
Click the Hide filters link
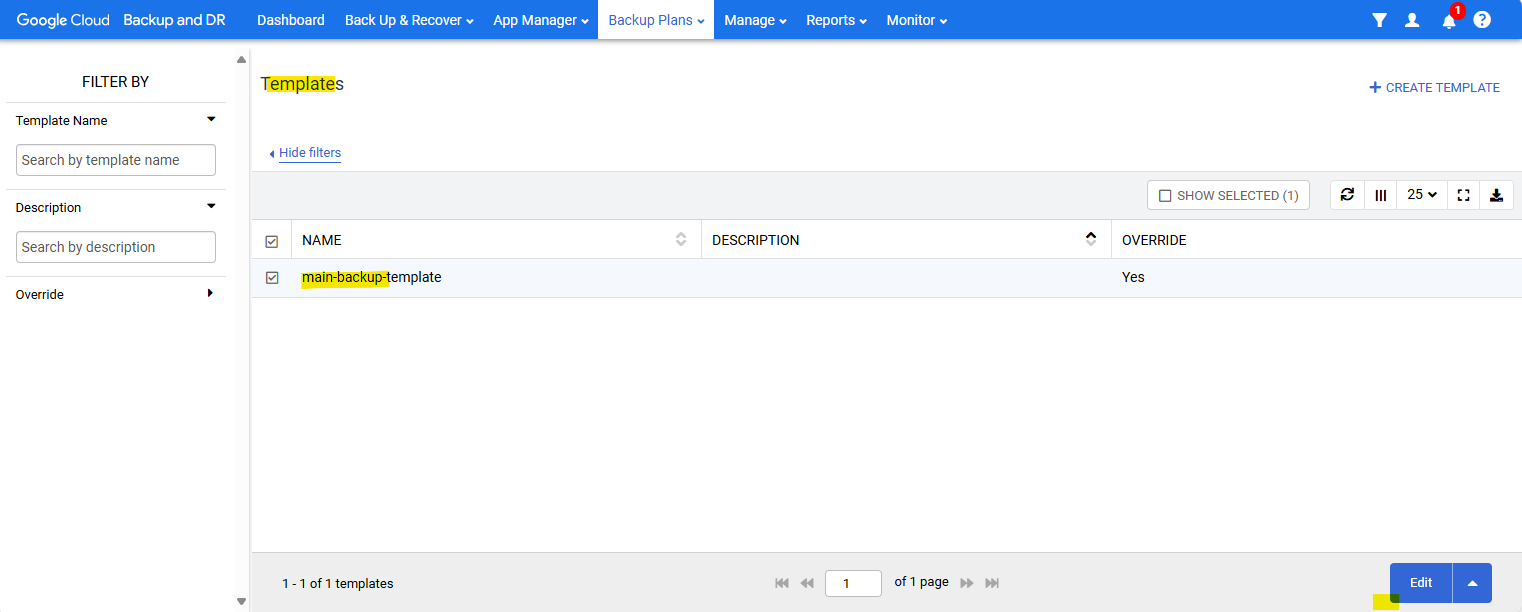pyautogui.click(x=309, y=153)
